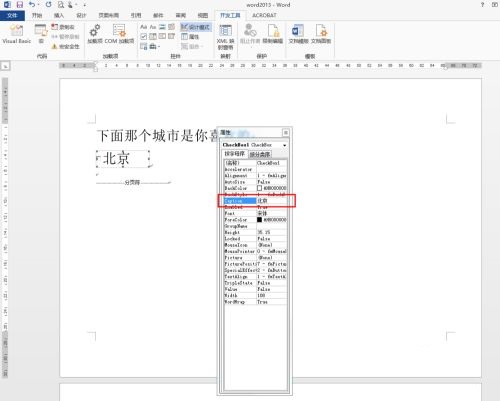Open Macro Security settings

pyautogui.click(x=66, y=46)
